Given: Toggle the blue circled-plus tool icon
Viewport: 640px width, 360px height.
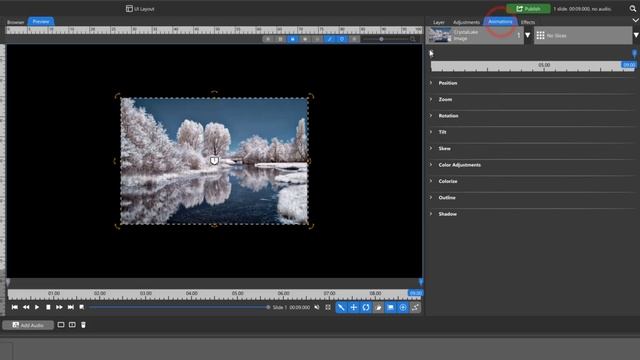Looking at the screenshot, I should click(403, 307).
